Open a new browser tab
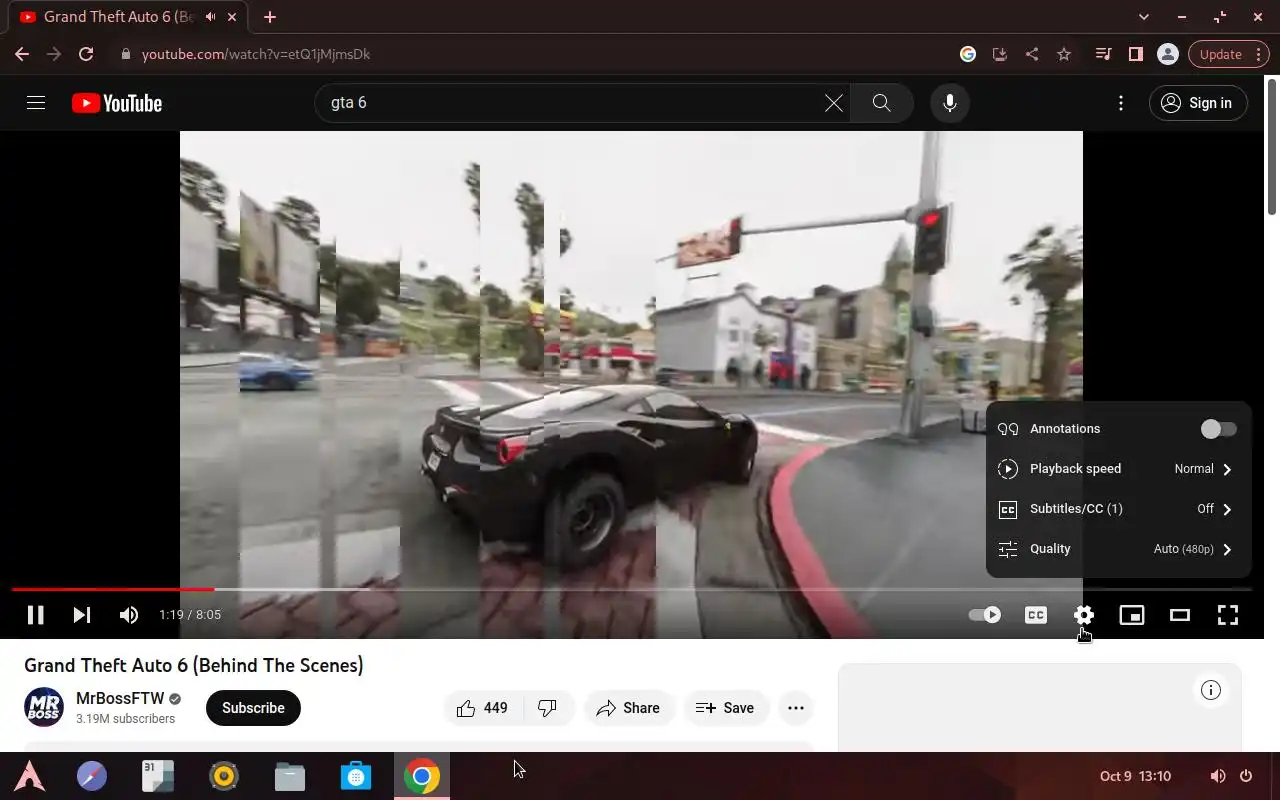1280x800 pixels. 269,17
